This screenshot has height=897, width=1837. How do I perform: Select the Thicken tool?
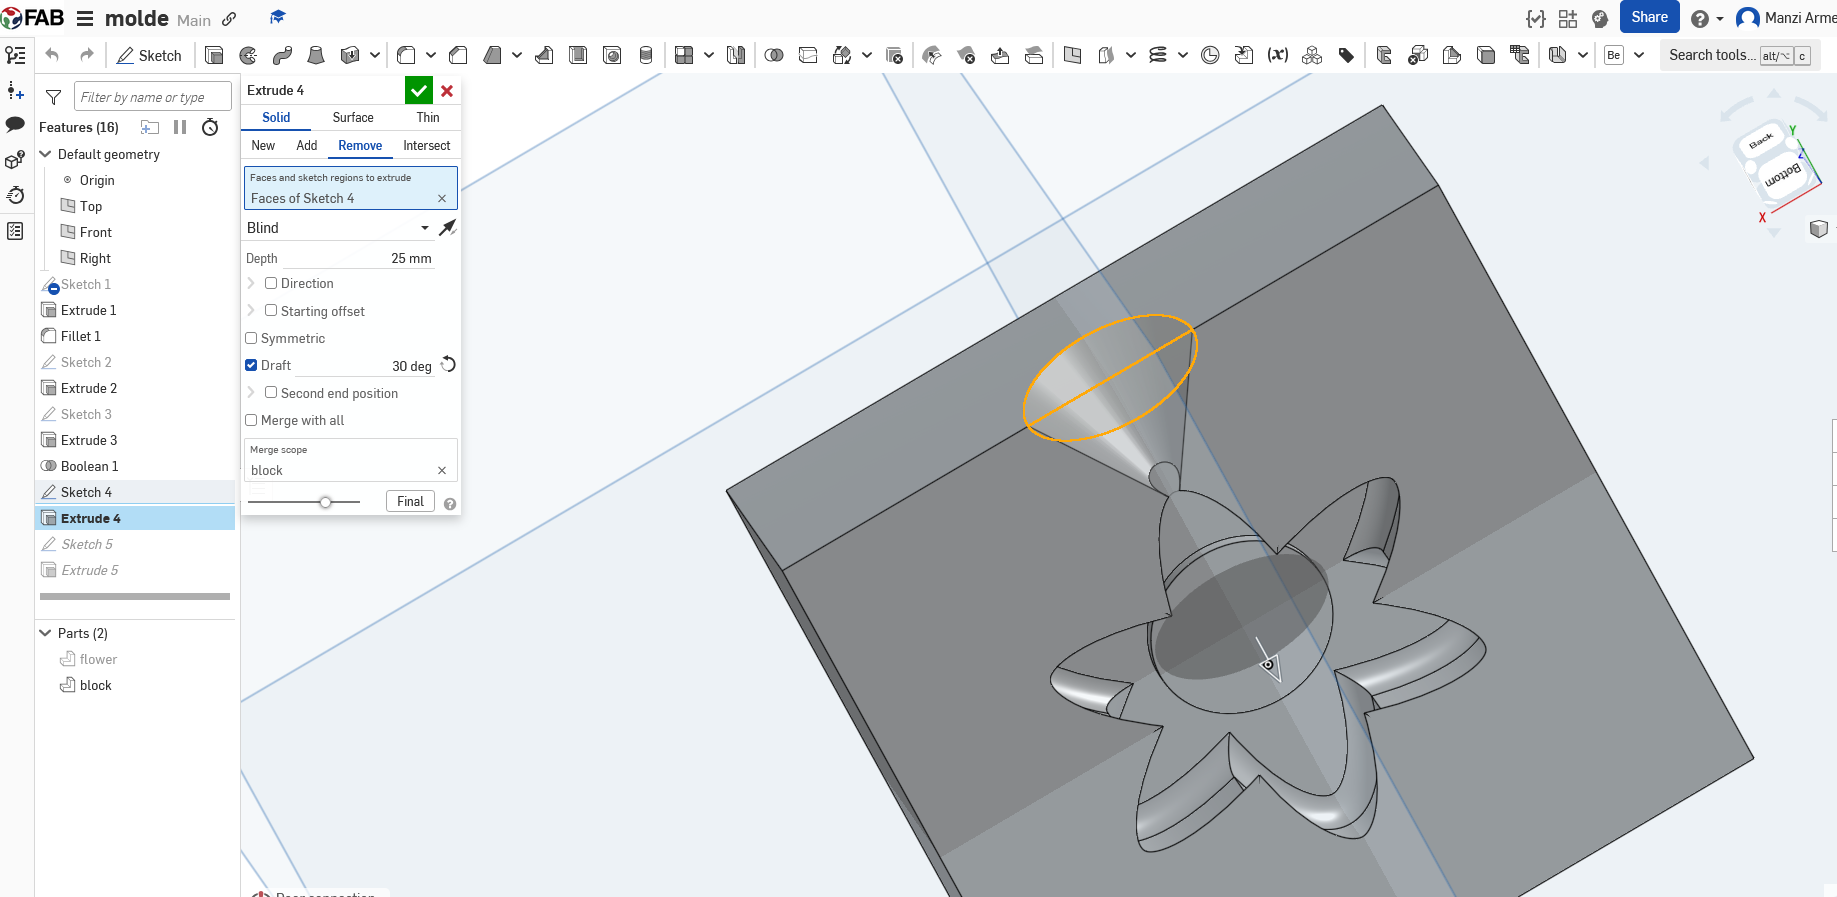(x=350, y=55)
